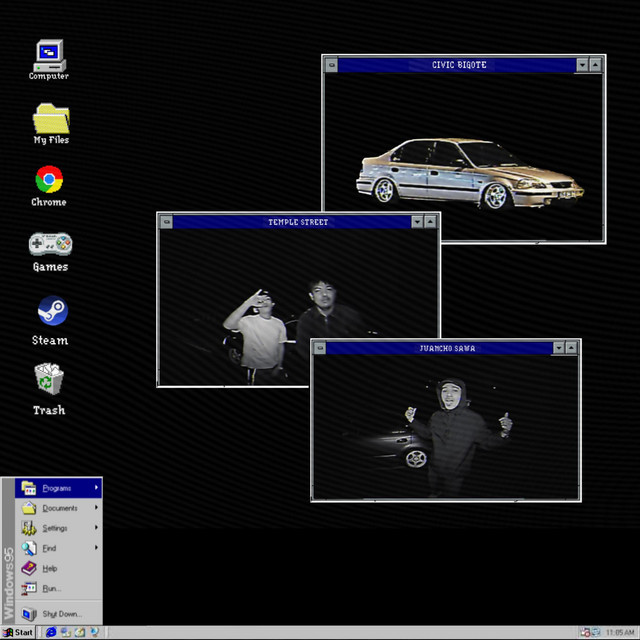Click Internet Explorer in quick launch bar
Image resolution: width=640 pixels, height=640 pixels.
[52, 632]
